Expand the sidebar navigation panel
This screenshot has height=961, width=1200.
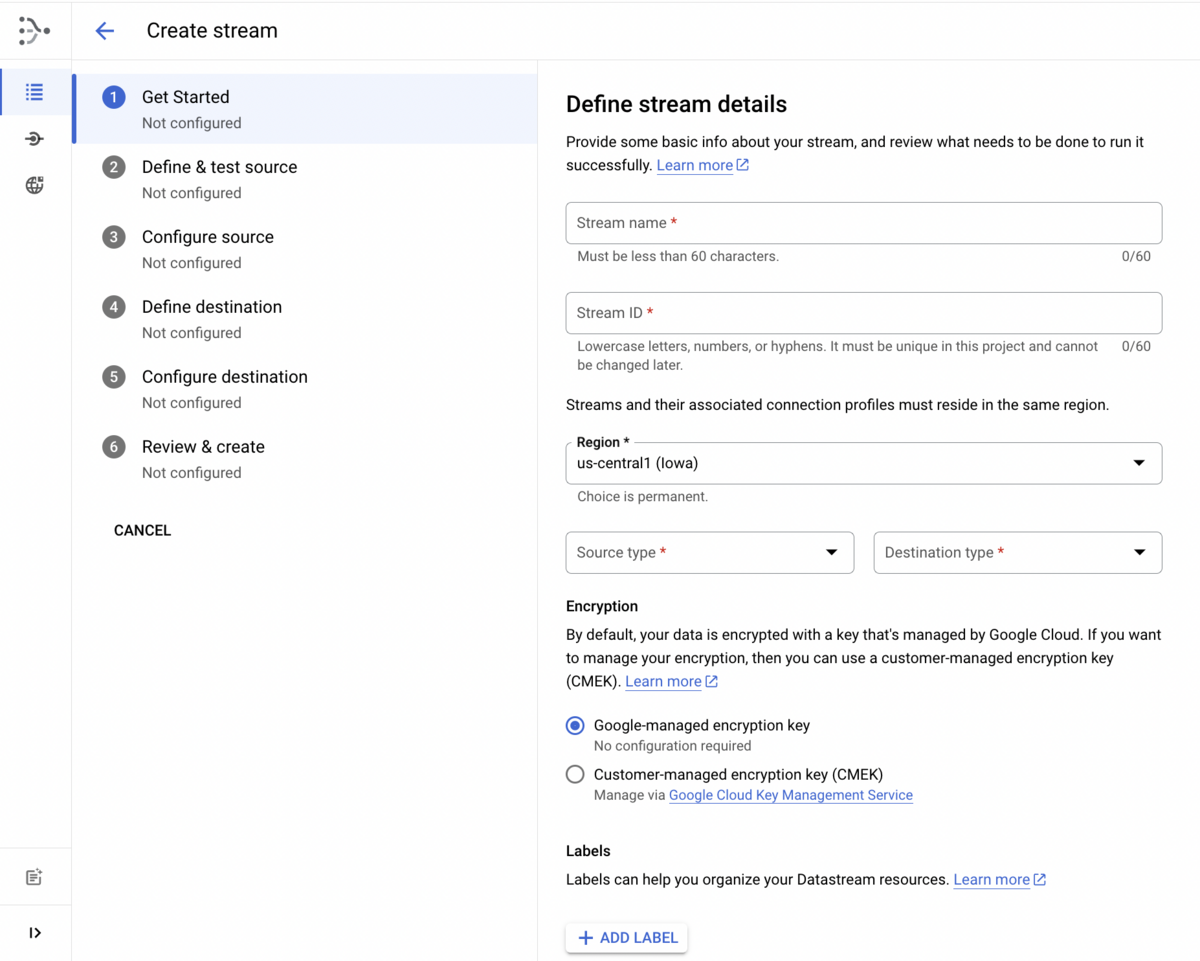35,933
